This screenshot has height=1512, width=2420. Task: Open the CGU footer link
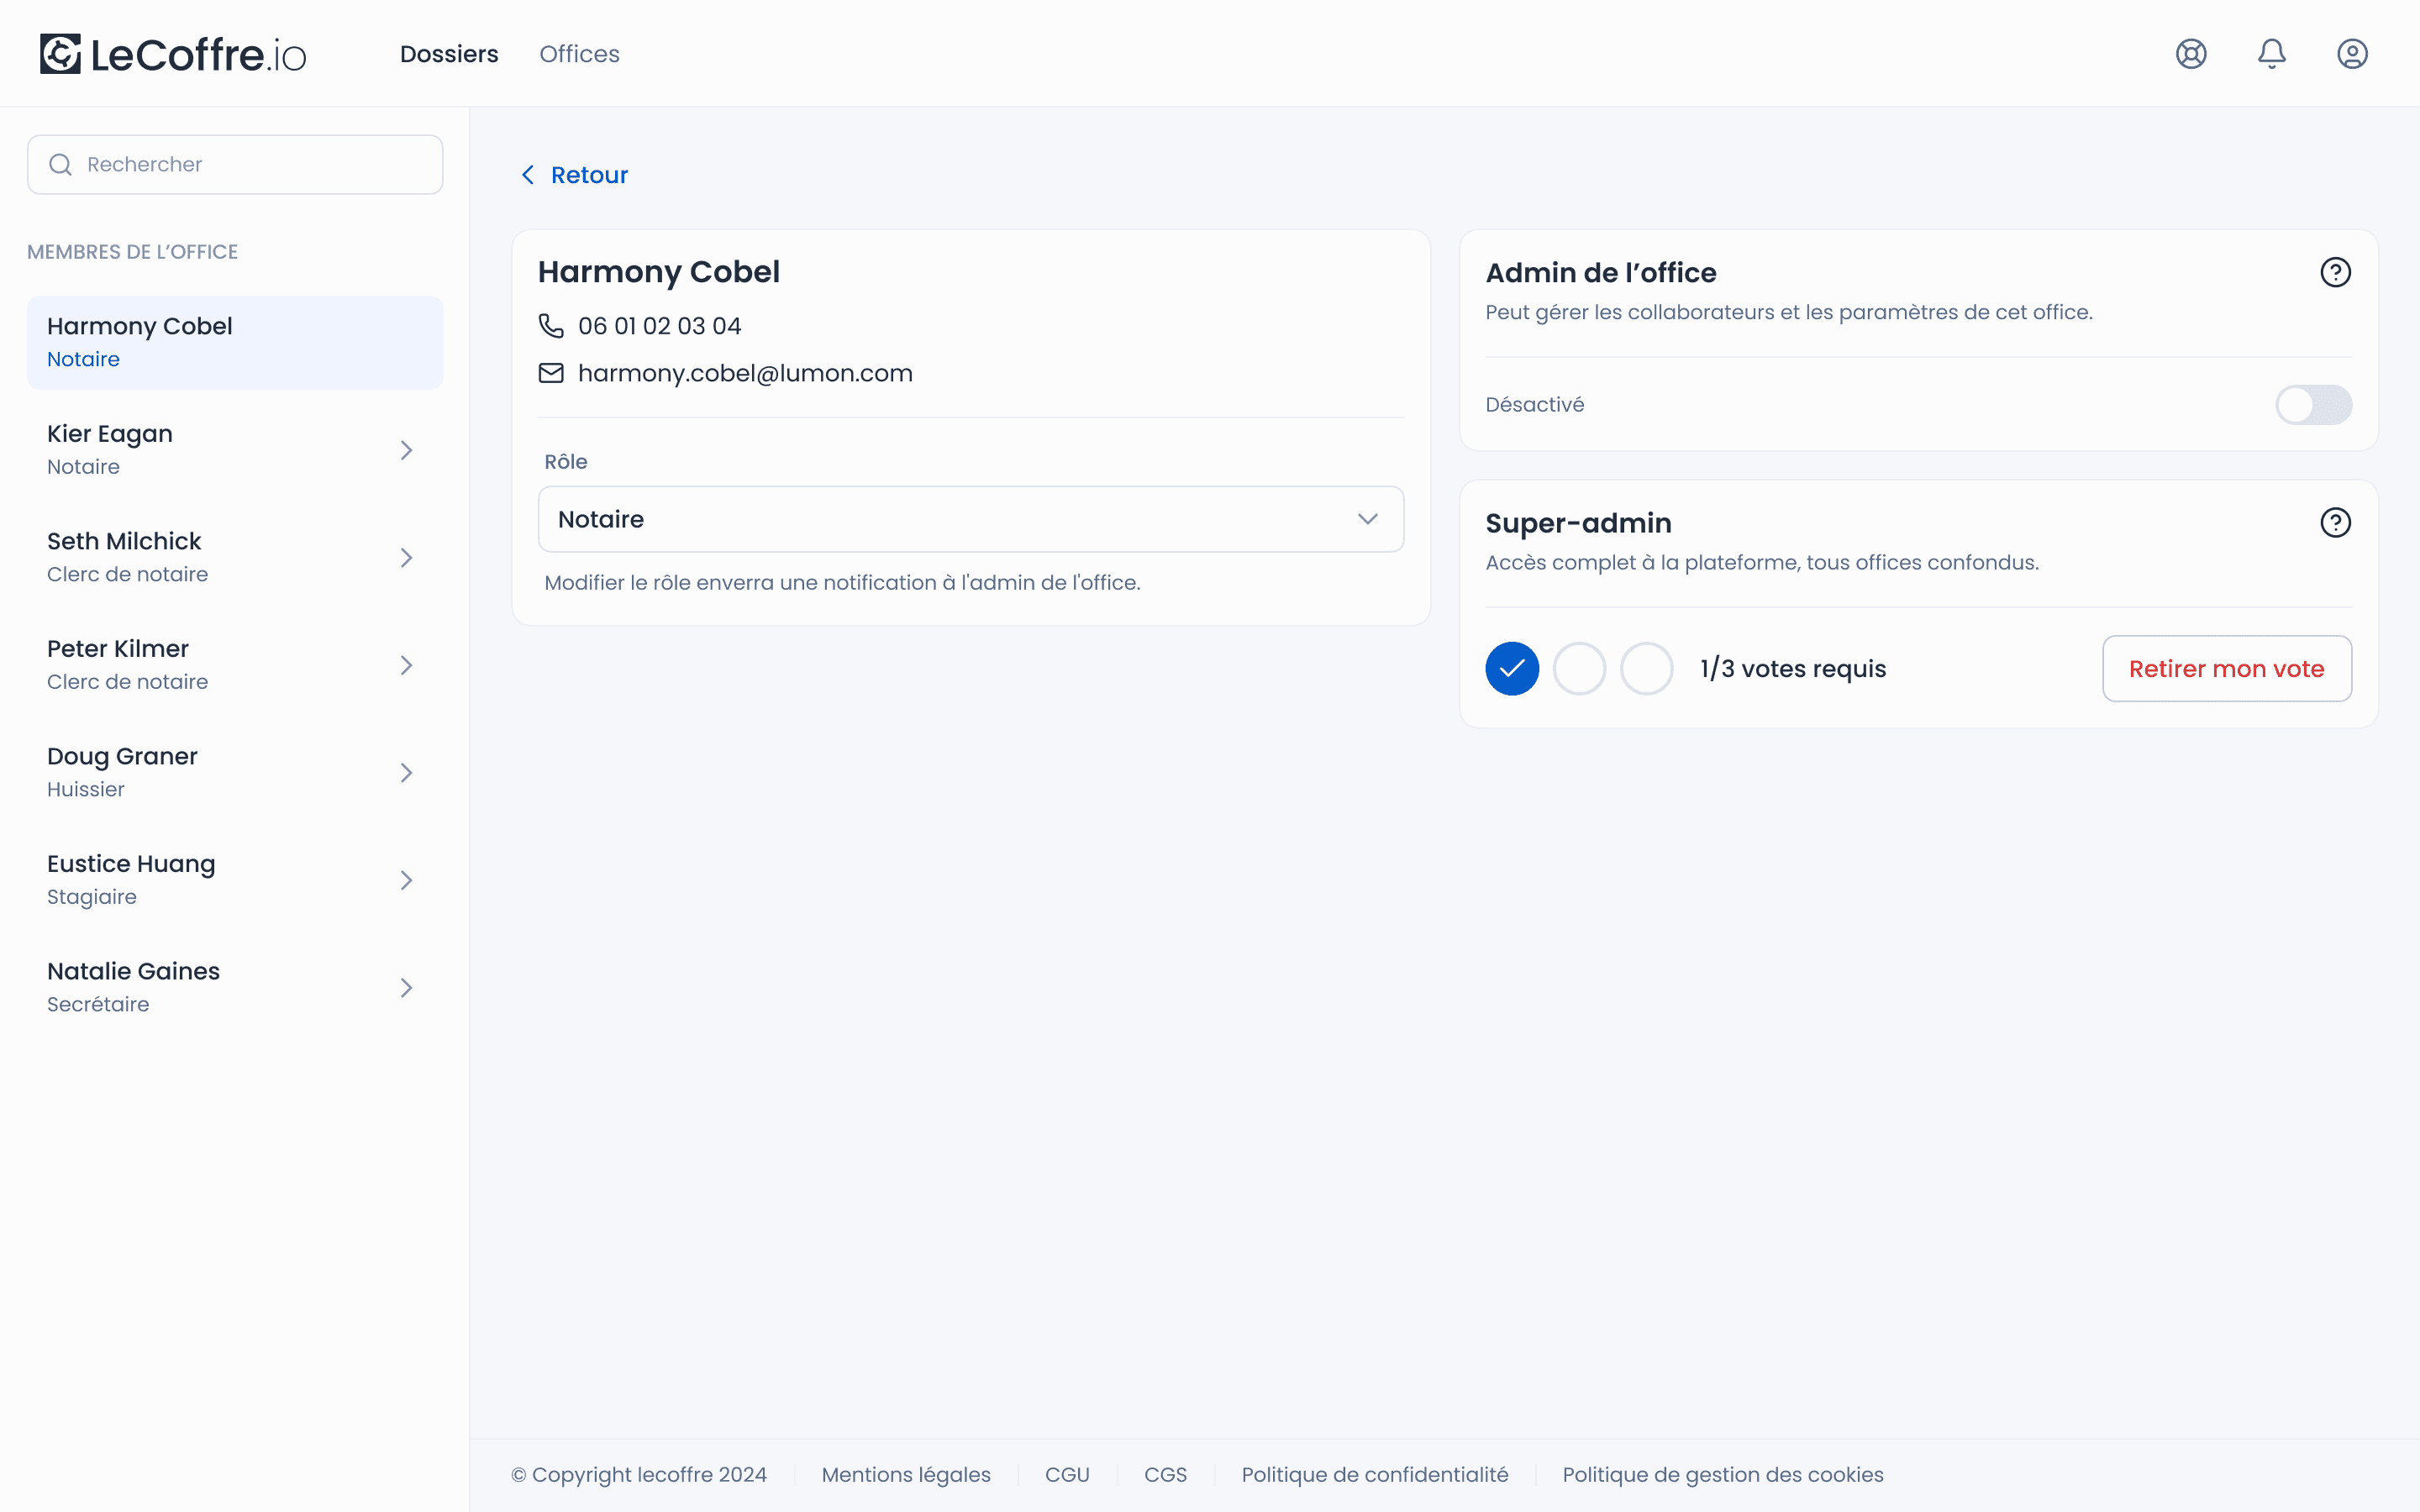pos(1067,1474)
